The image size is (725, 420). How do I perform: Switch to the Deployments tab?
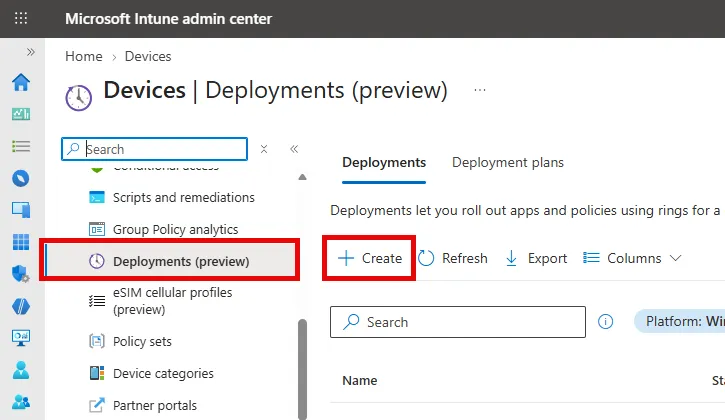[x=384, y=163]
